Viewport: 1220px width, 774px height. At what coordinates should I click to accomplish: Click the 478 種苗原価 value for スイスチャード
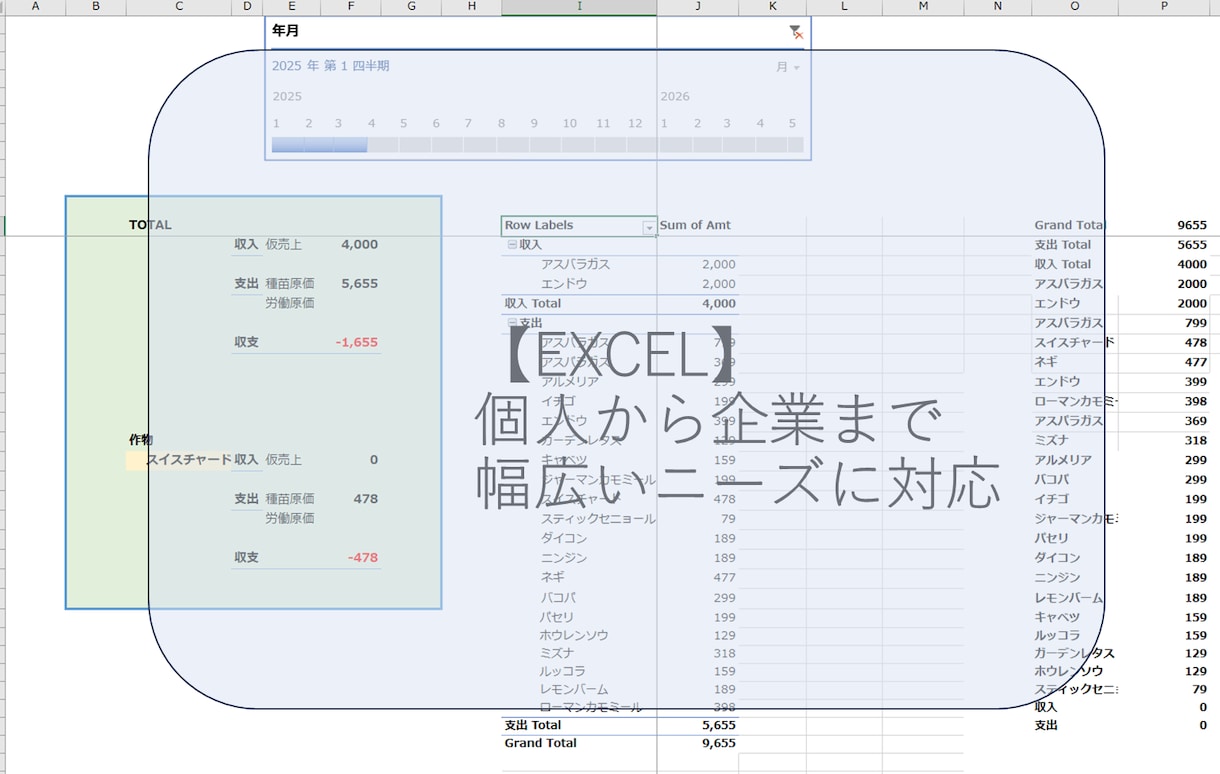tap(366, 498)
